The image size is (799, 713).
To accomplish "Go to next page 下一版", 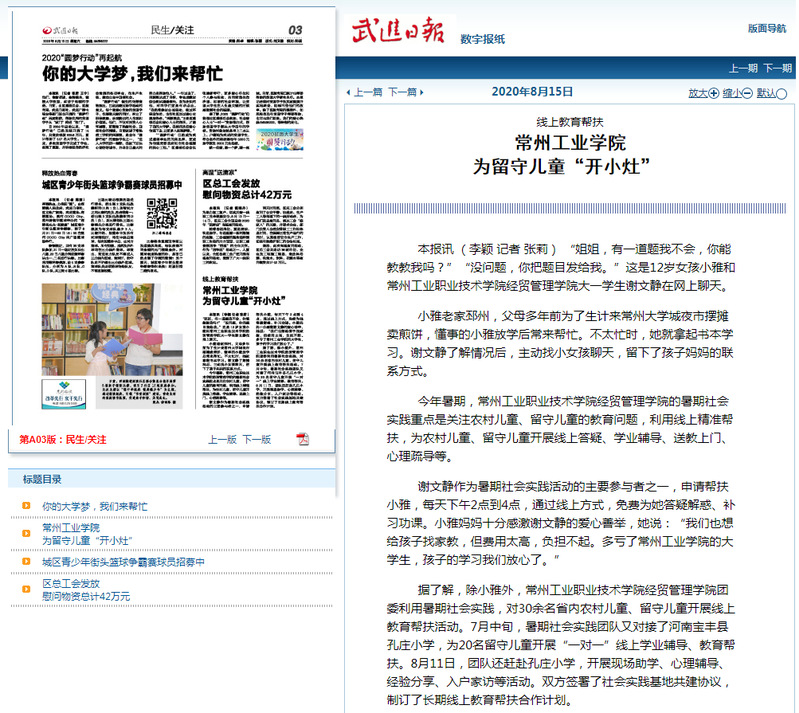I will [256, 439].
